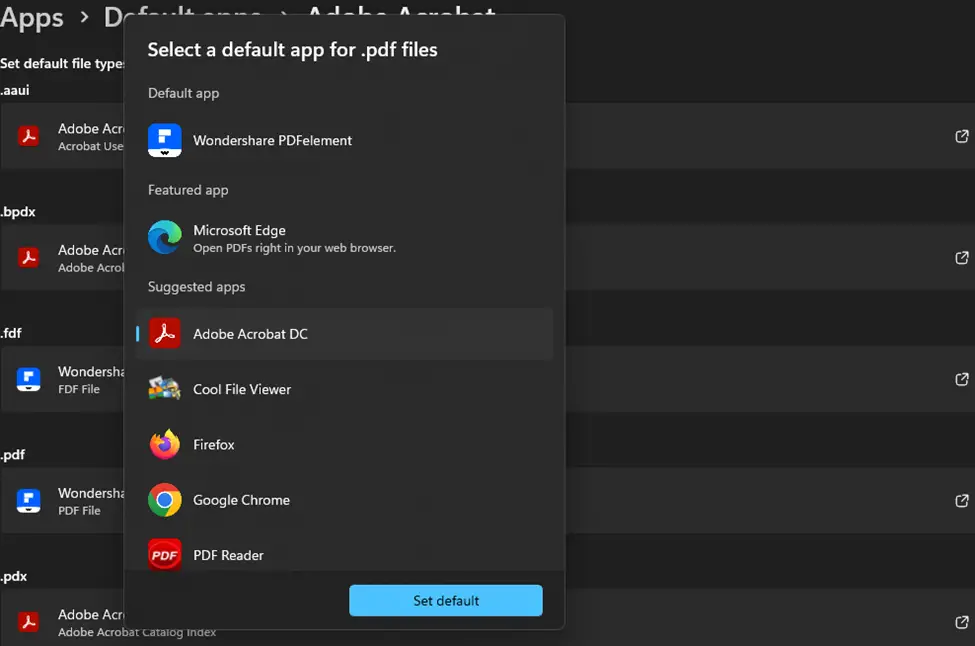Image resolution: width=975 pixels, height=646 pixels.
Task: Click "FDF File" row label
Action: pos(79,389)
